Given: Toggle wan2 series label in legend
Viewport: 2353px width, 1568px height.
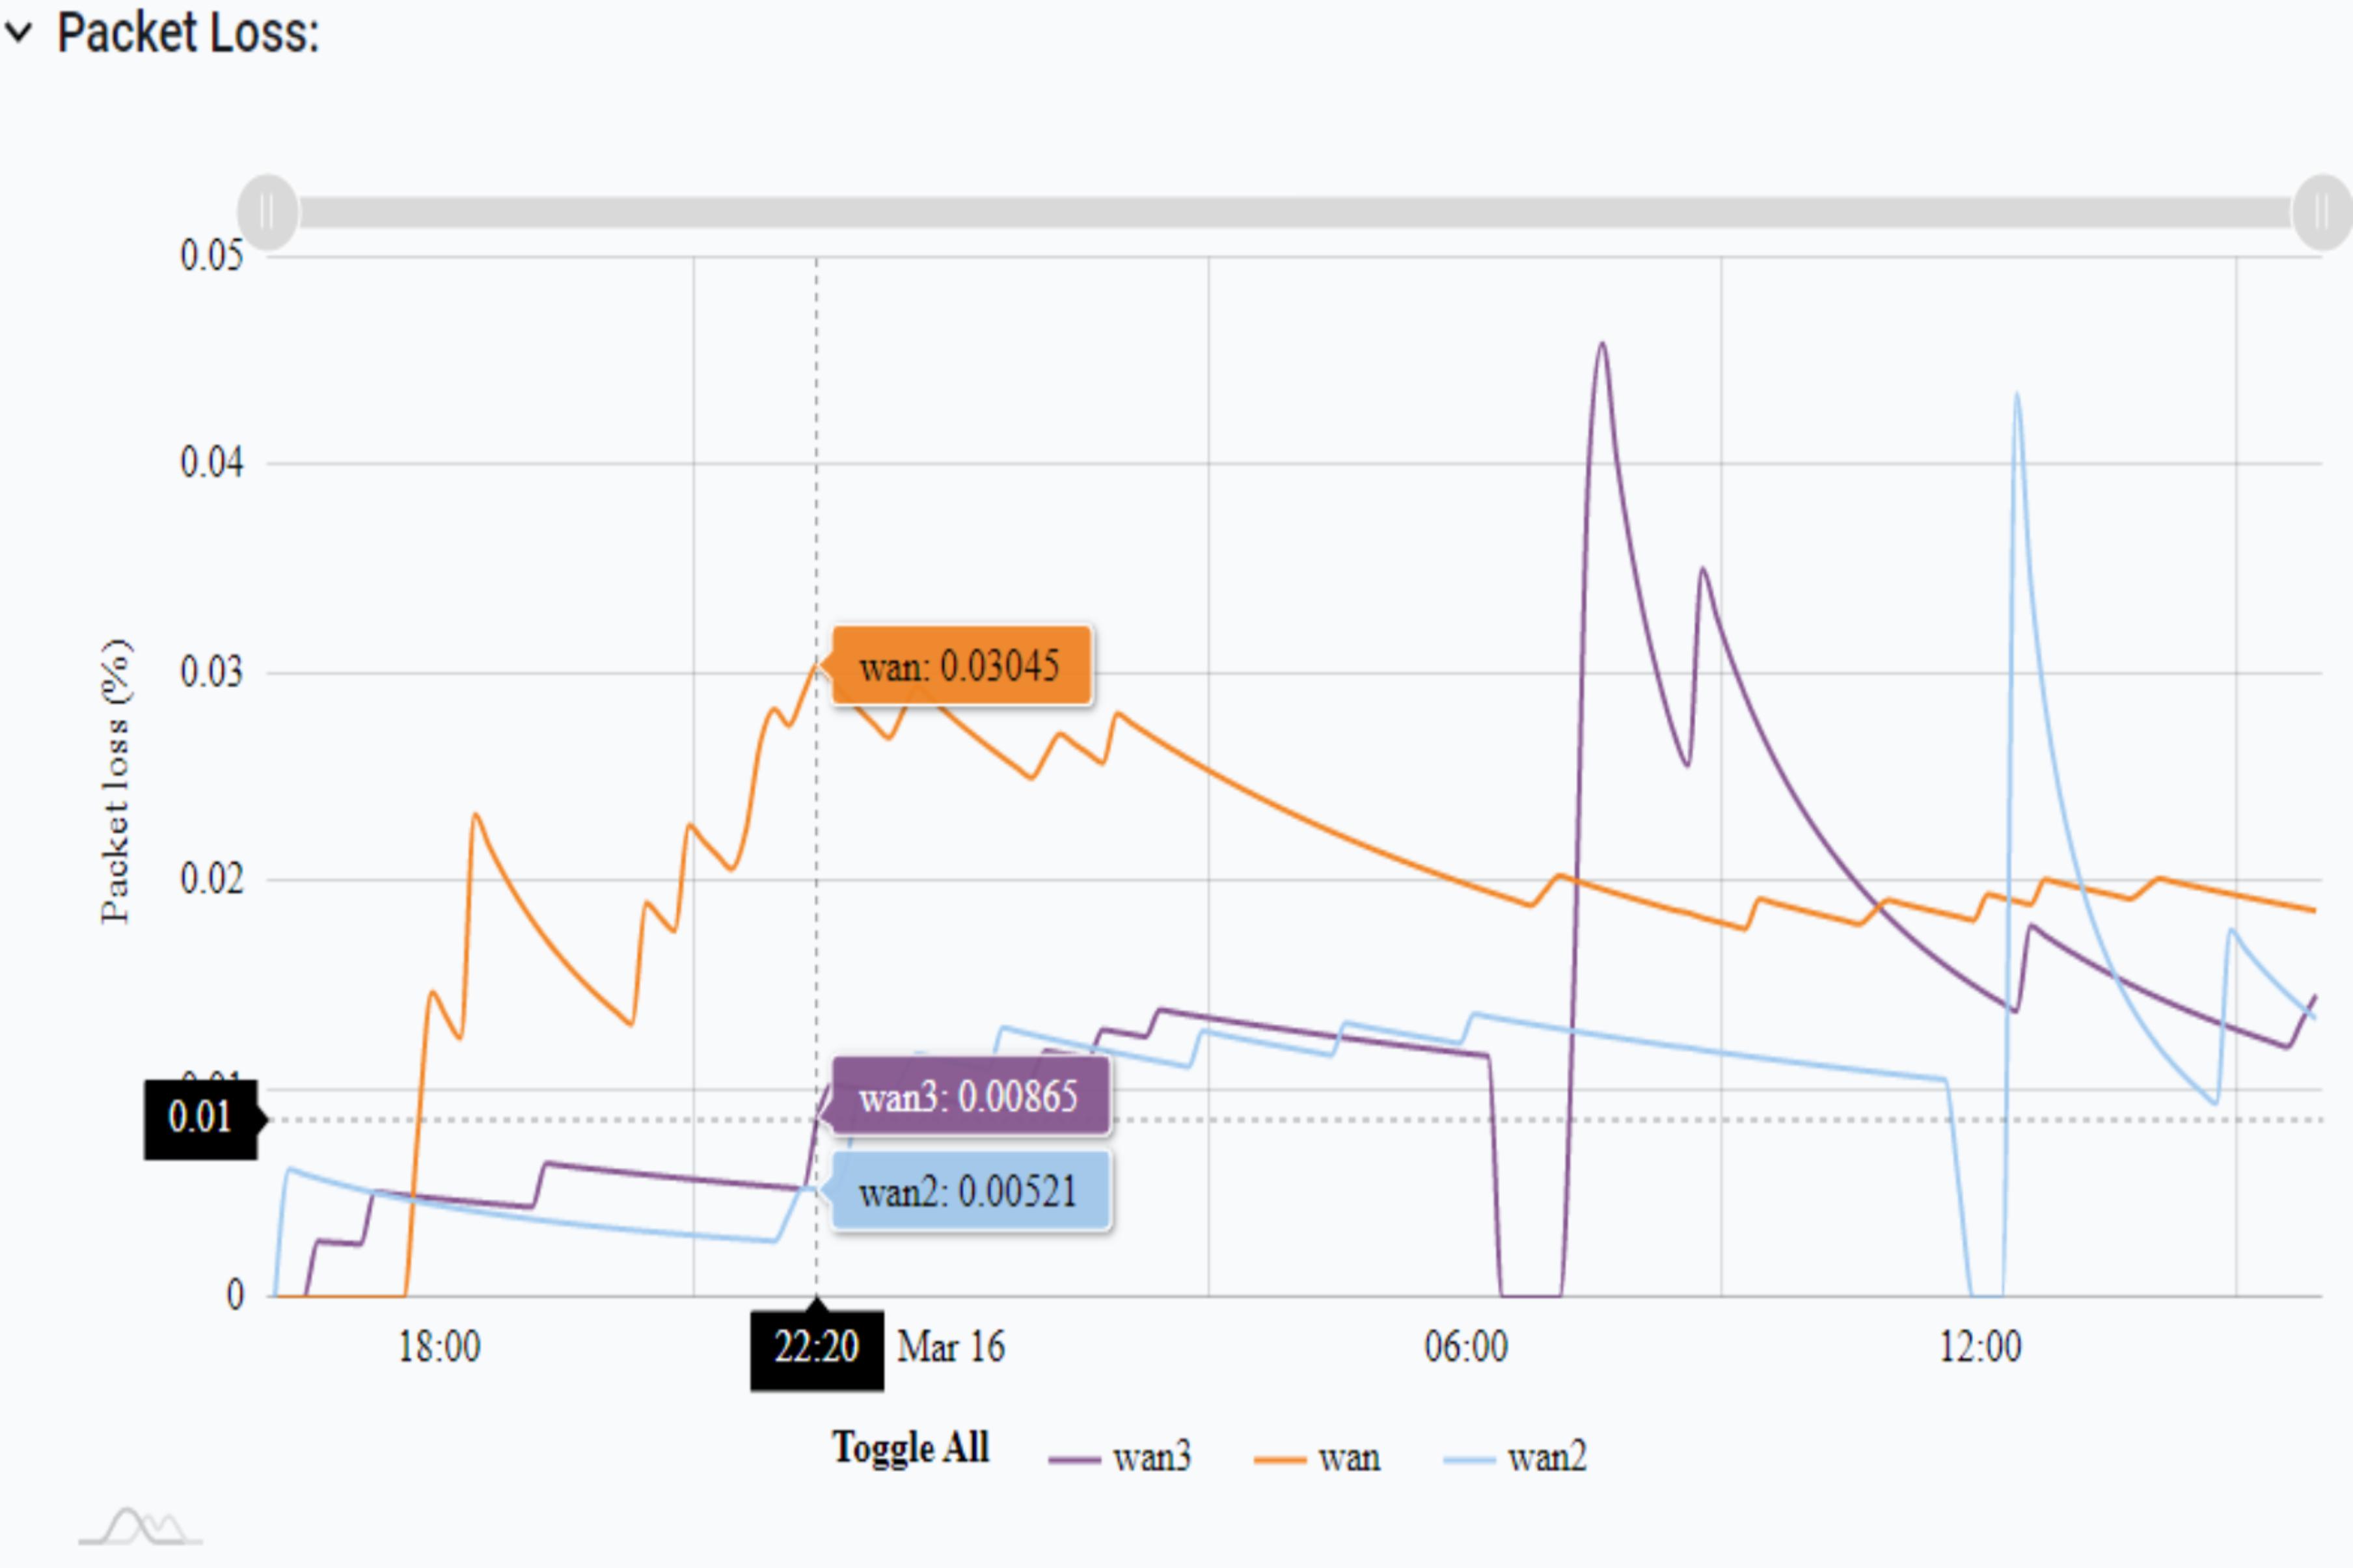Looking at the screenshot, I should click(x=1547, y=1458).
